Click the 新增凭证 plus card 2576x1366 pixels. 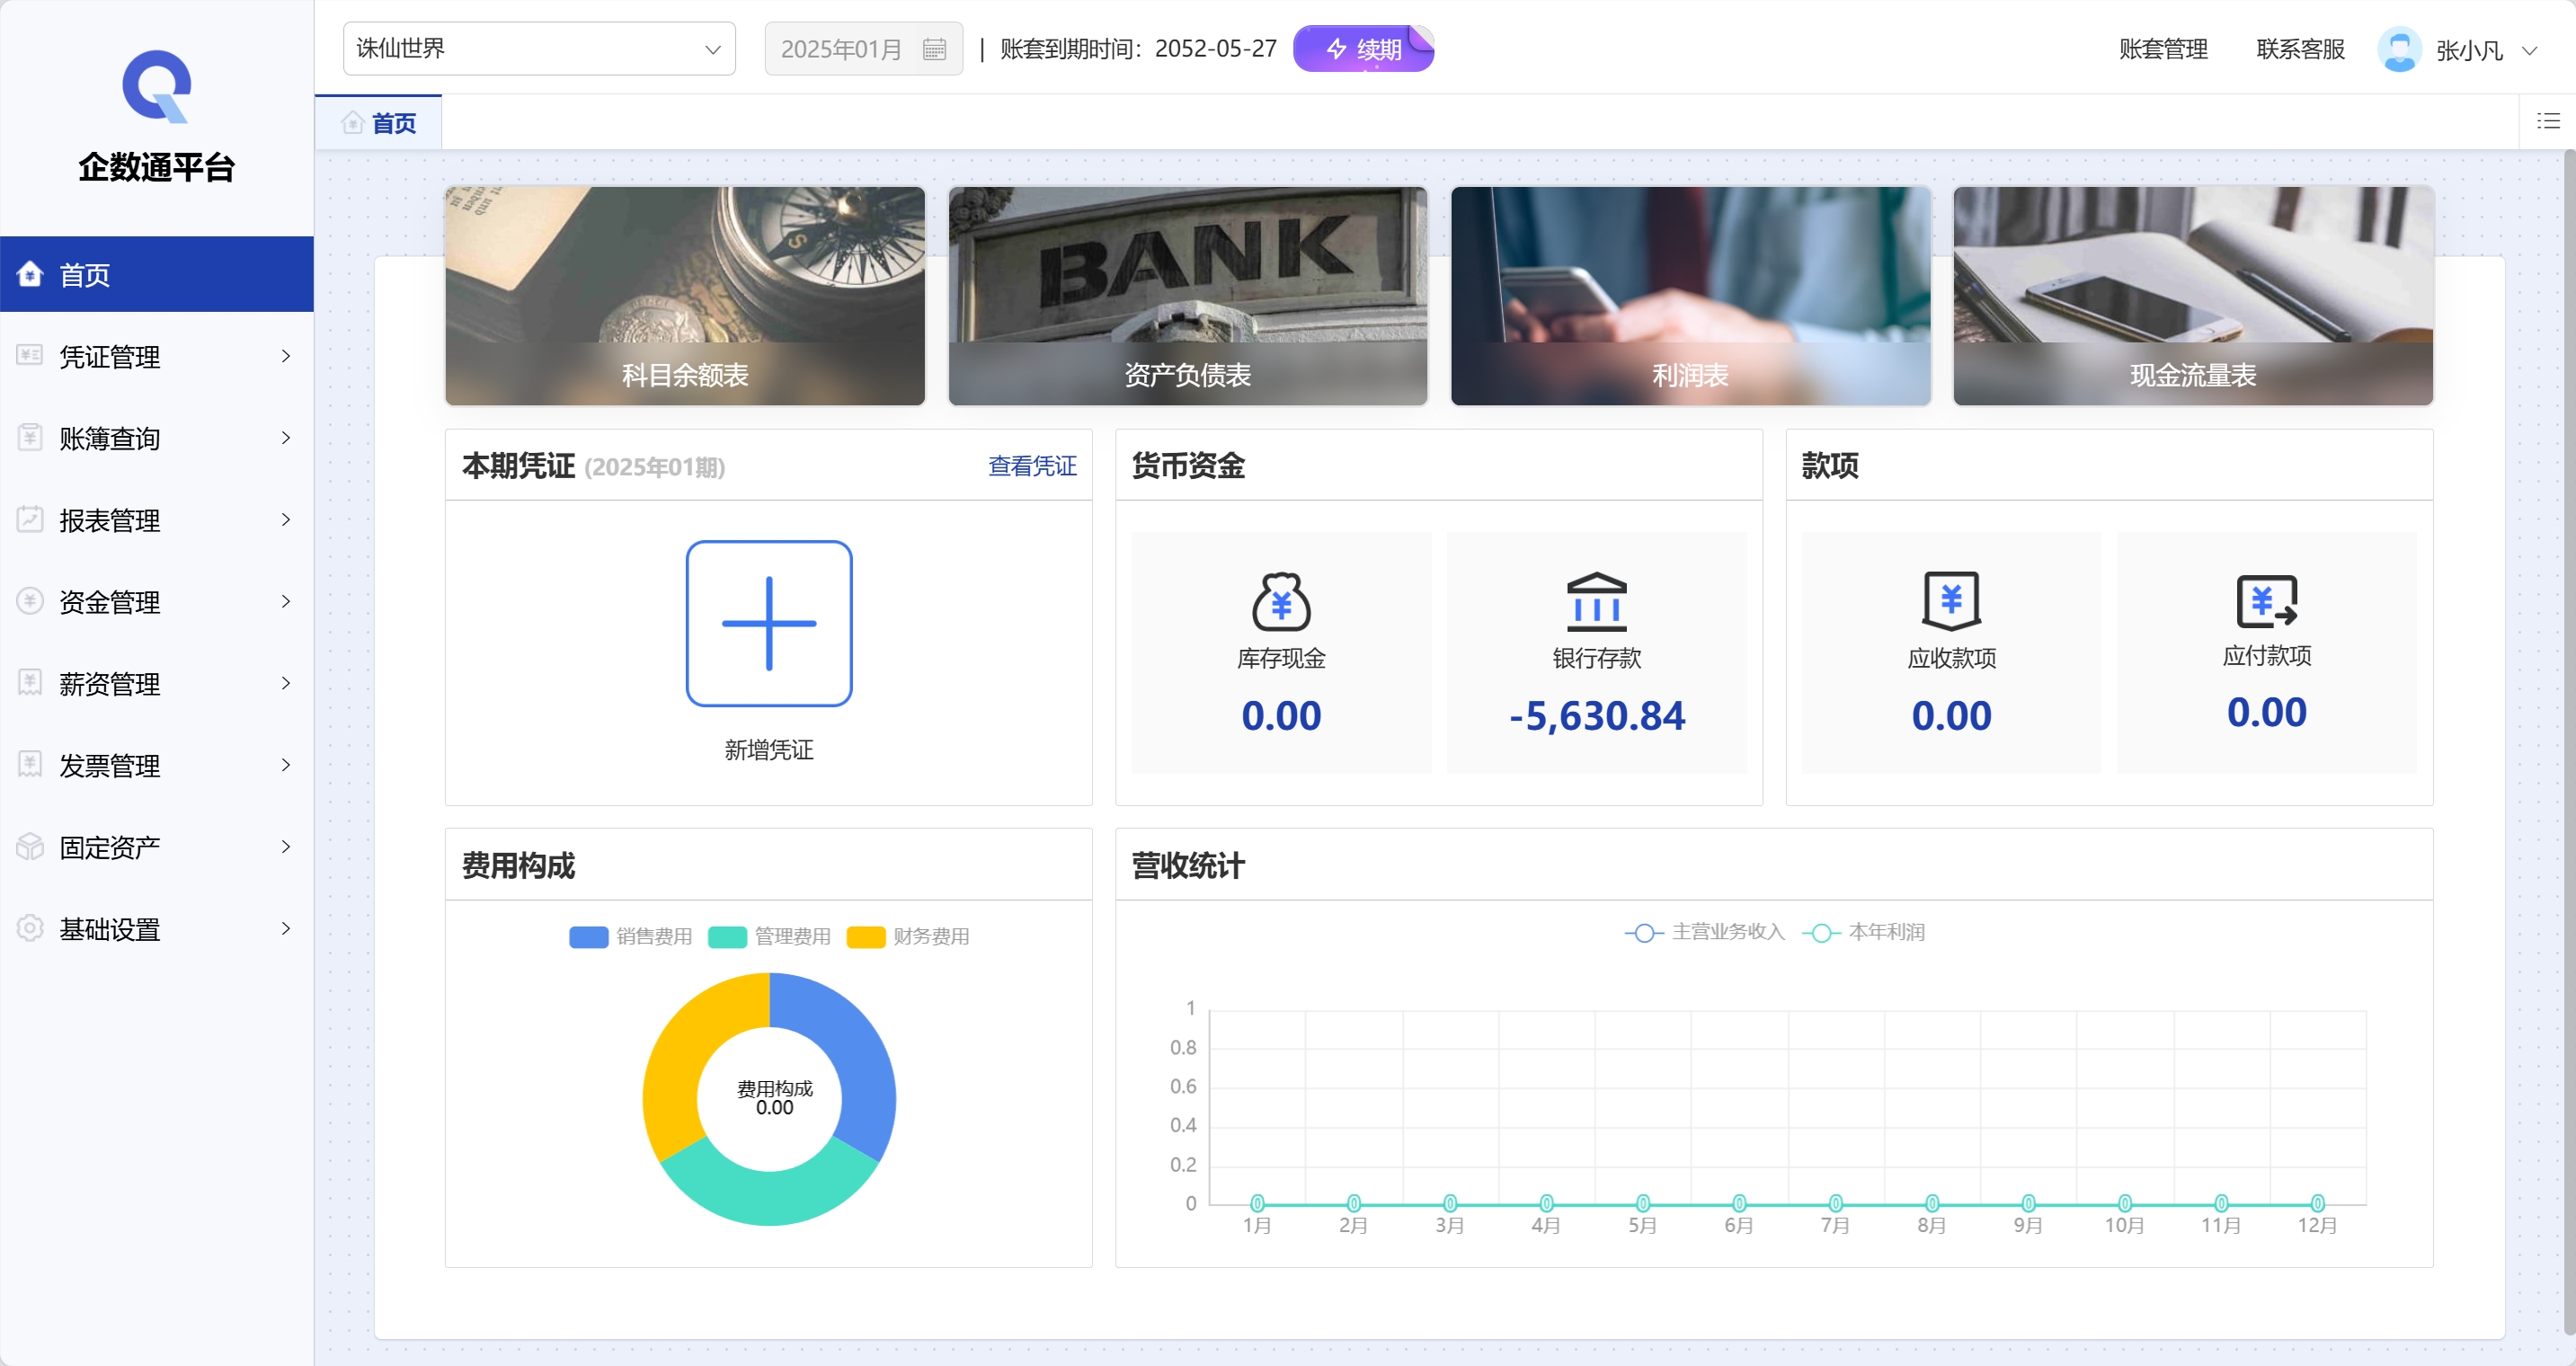click(x=768, y=622)
